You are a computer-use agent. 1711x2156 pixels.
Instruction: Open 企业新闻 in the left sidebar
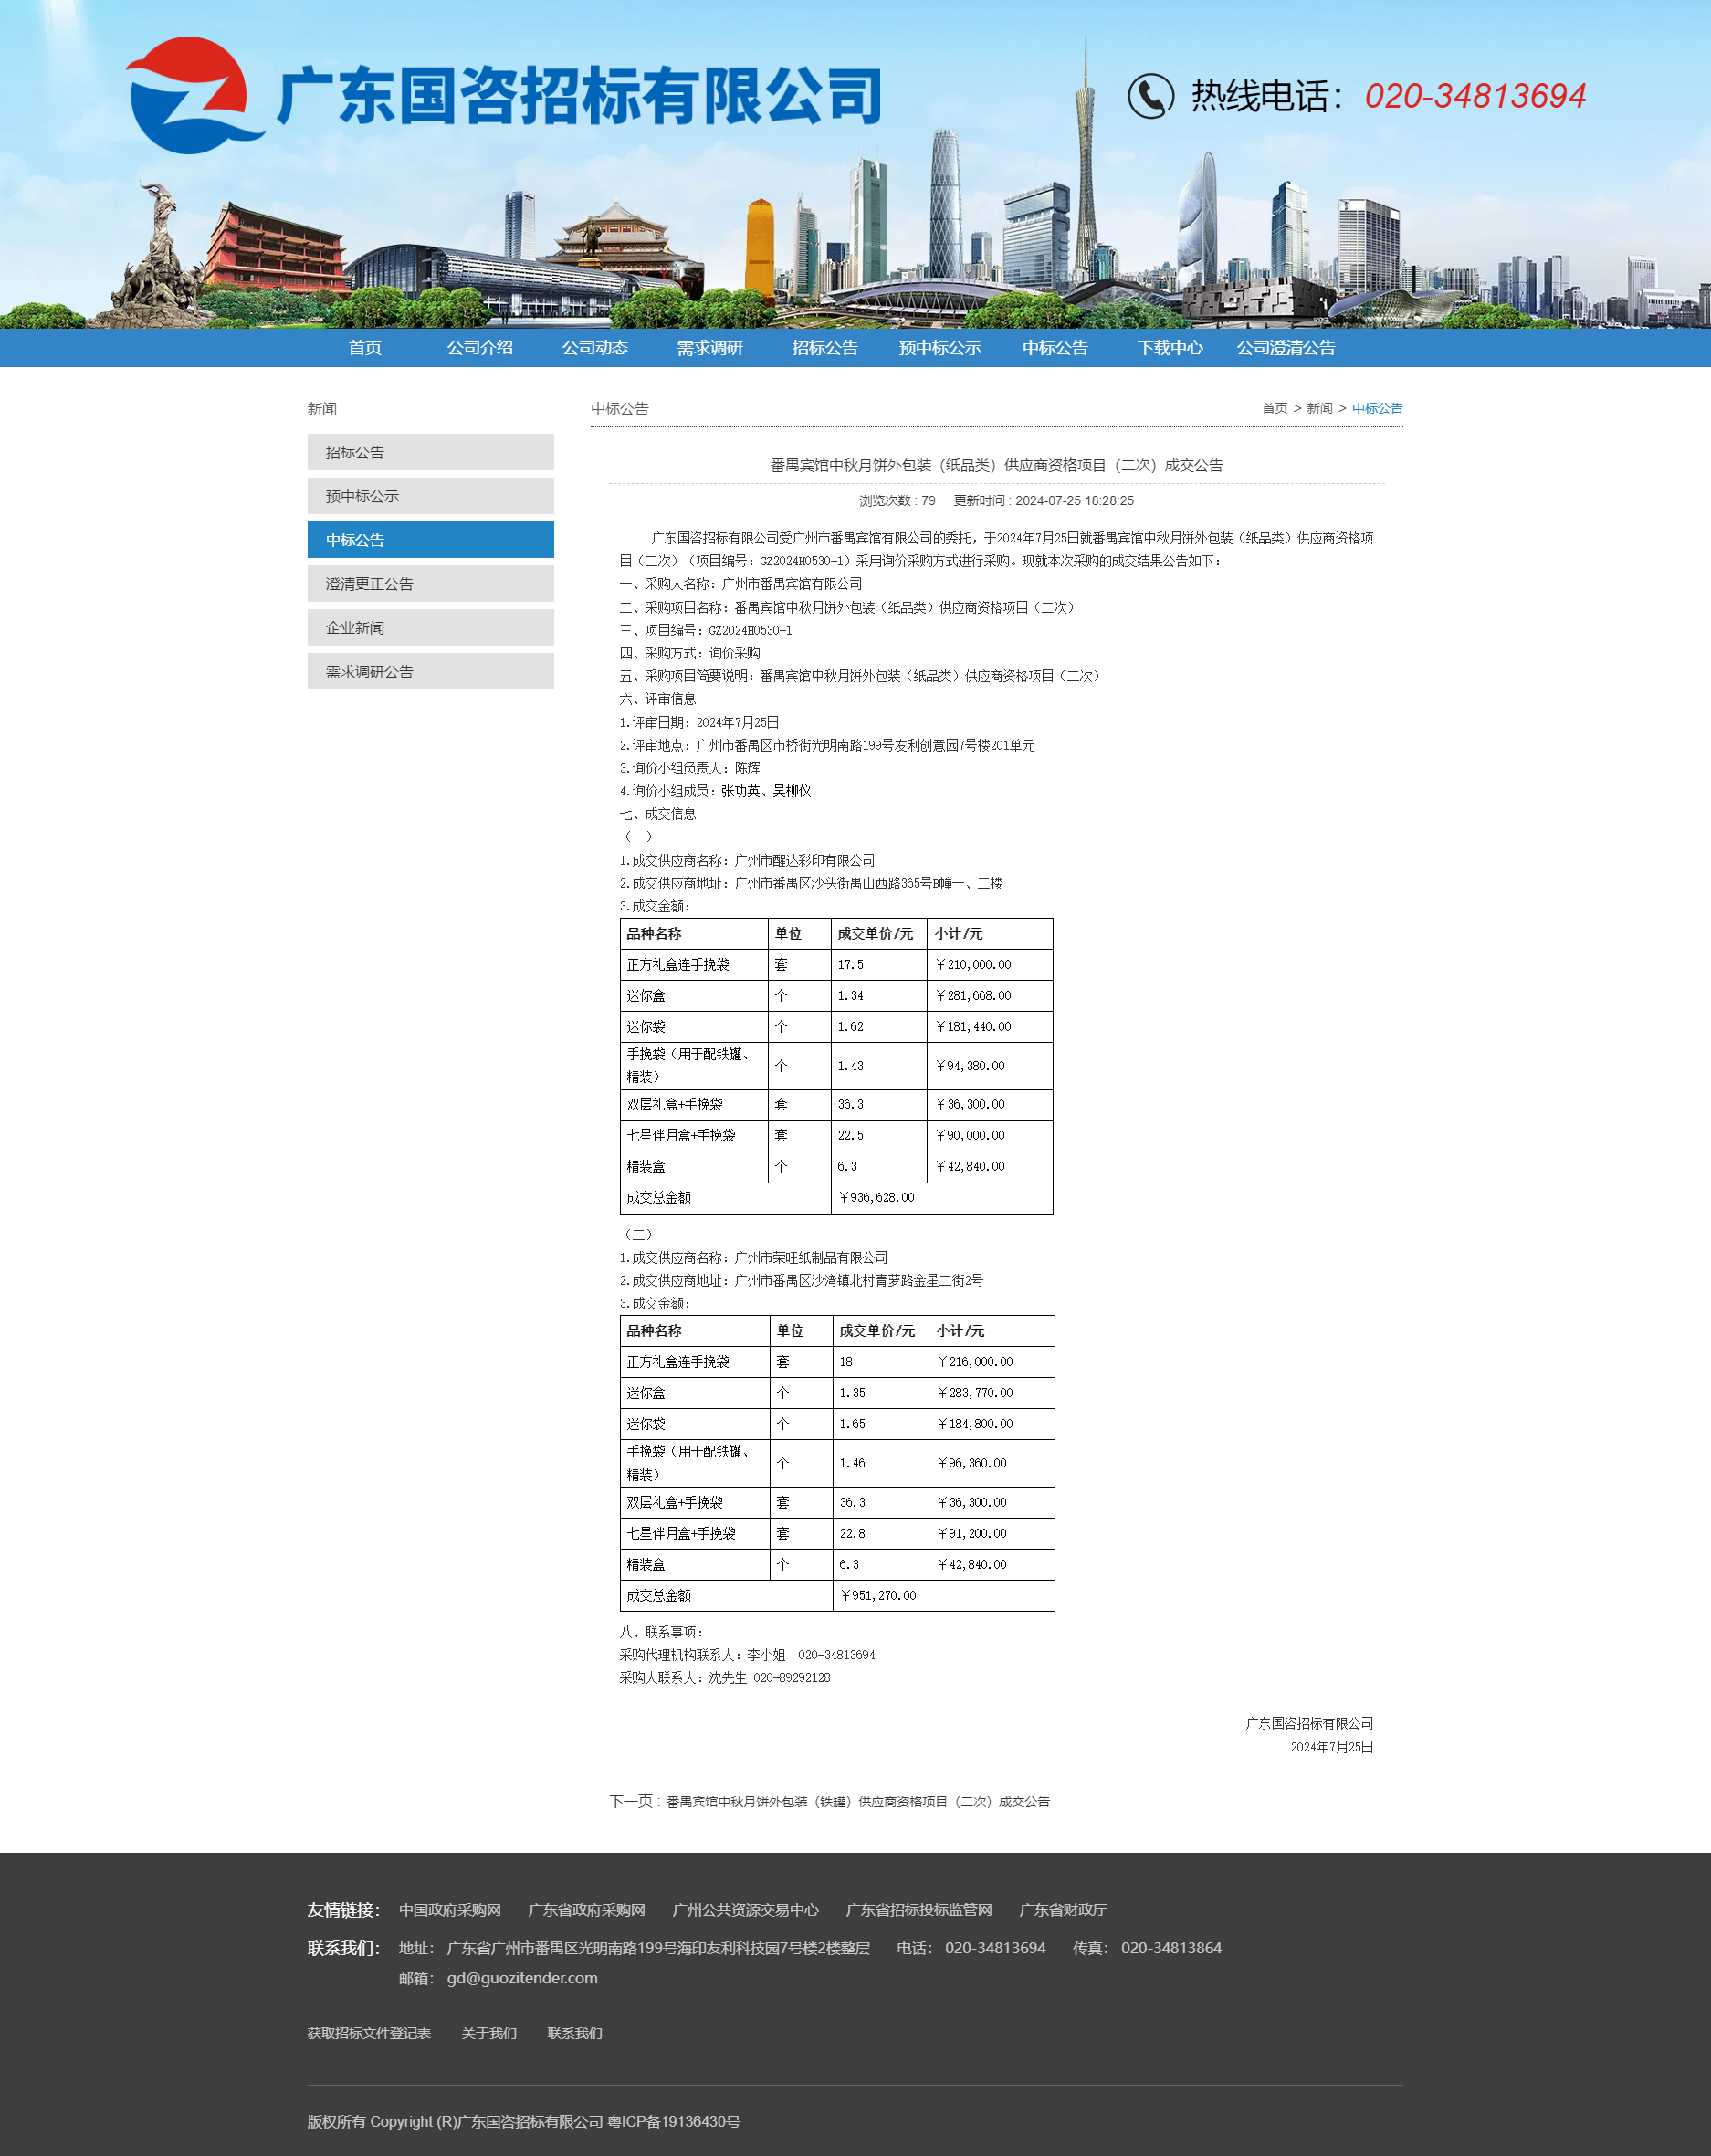click(x=431, y=628)
